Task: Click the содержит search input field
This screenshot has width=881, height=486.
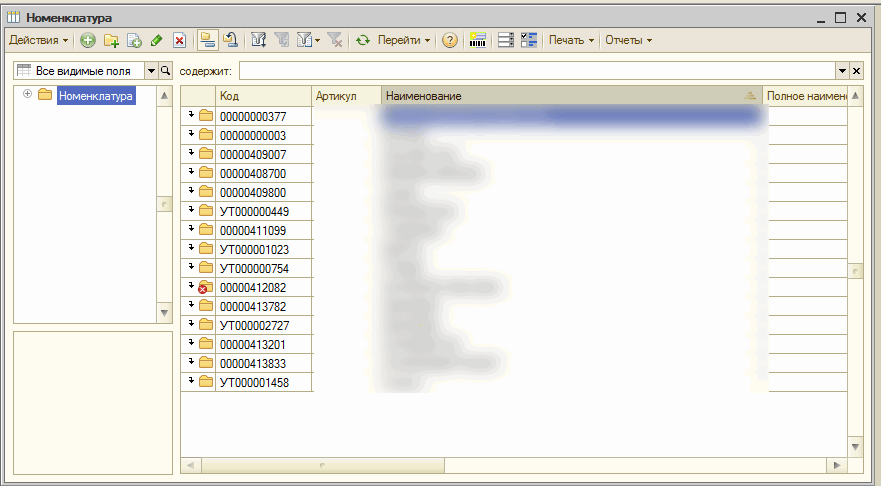Action: tap(535, 71)
